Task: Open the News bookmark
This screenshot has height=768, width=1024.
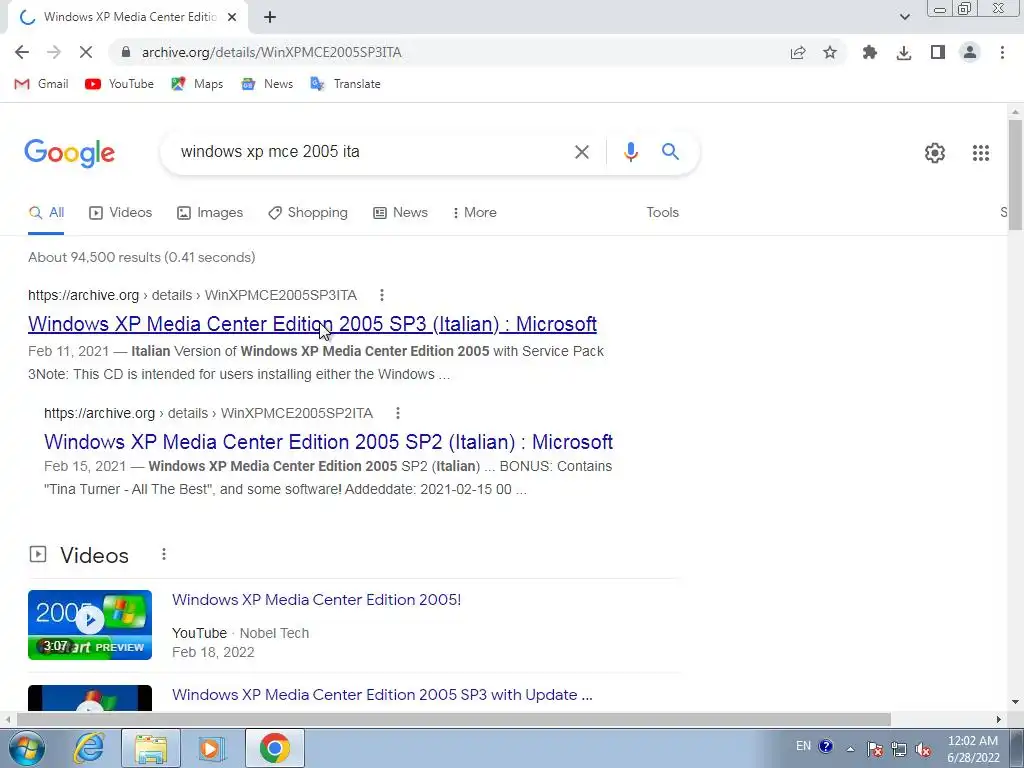Action: point(267,84)
